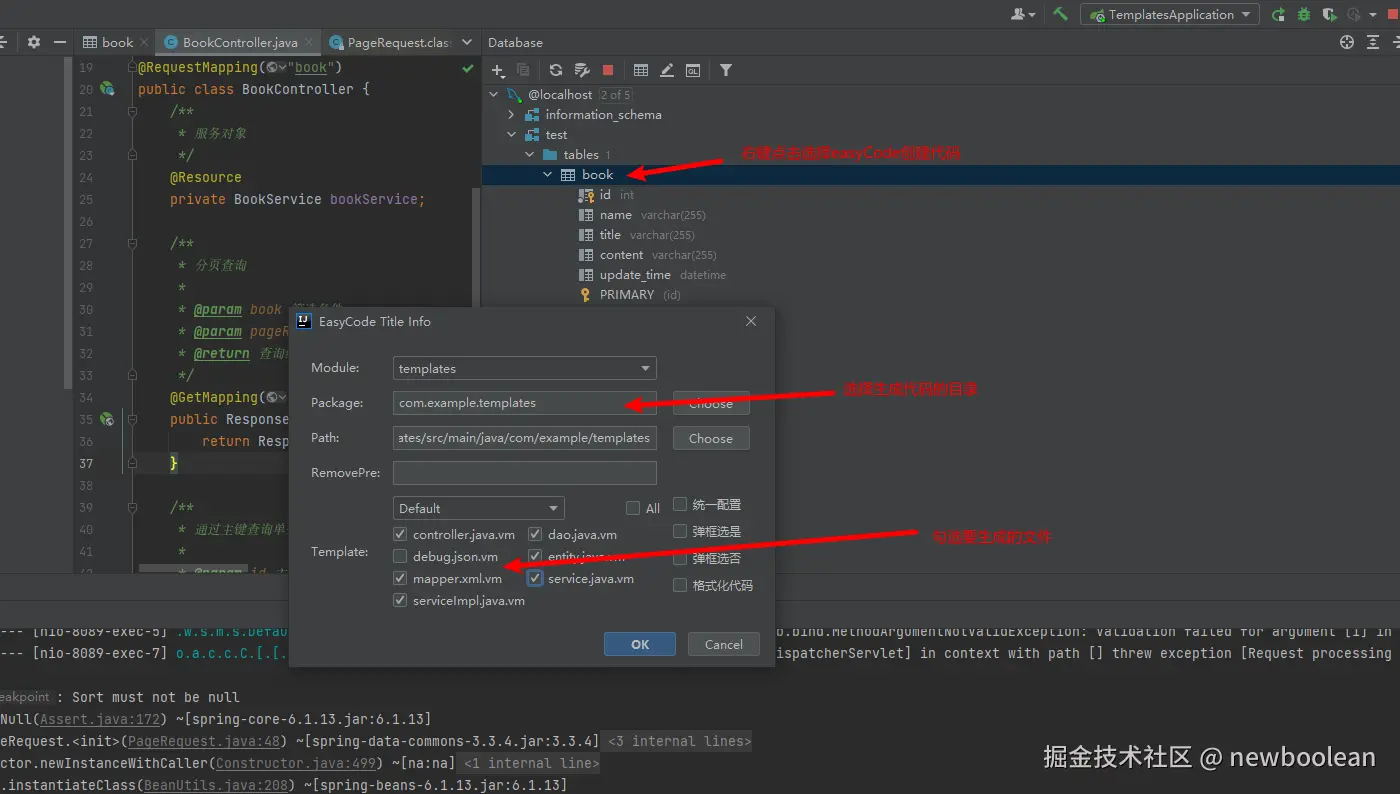Close the BookController.java tab
Screen dimensions: 1400x794
pyautogui.click(x=309, y=42)
